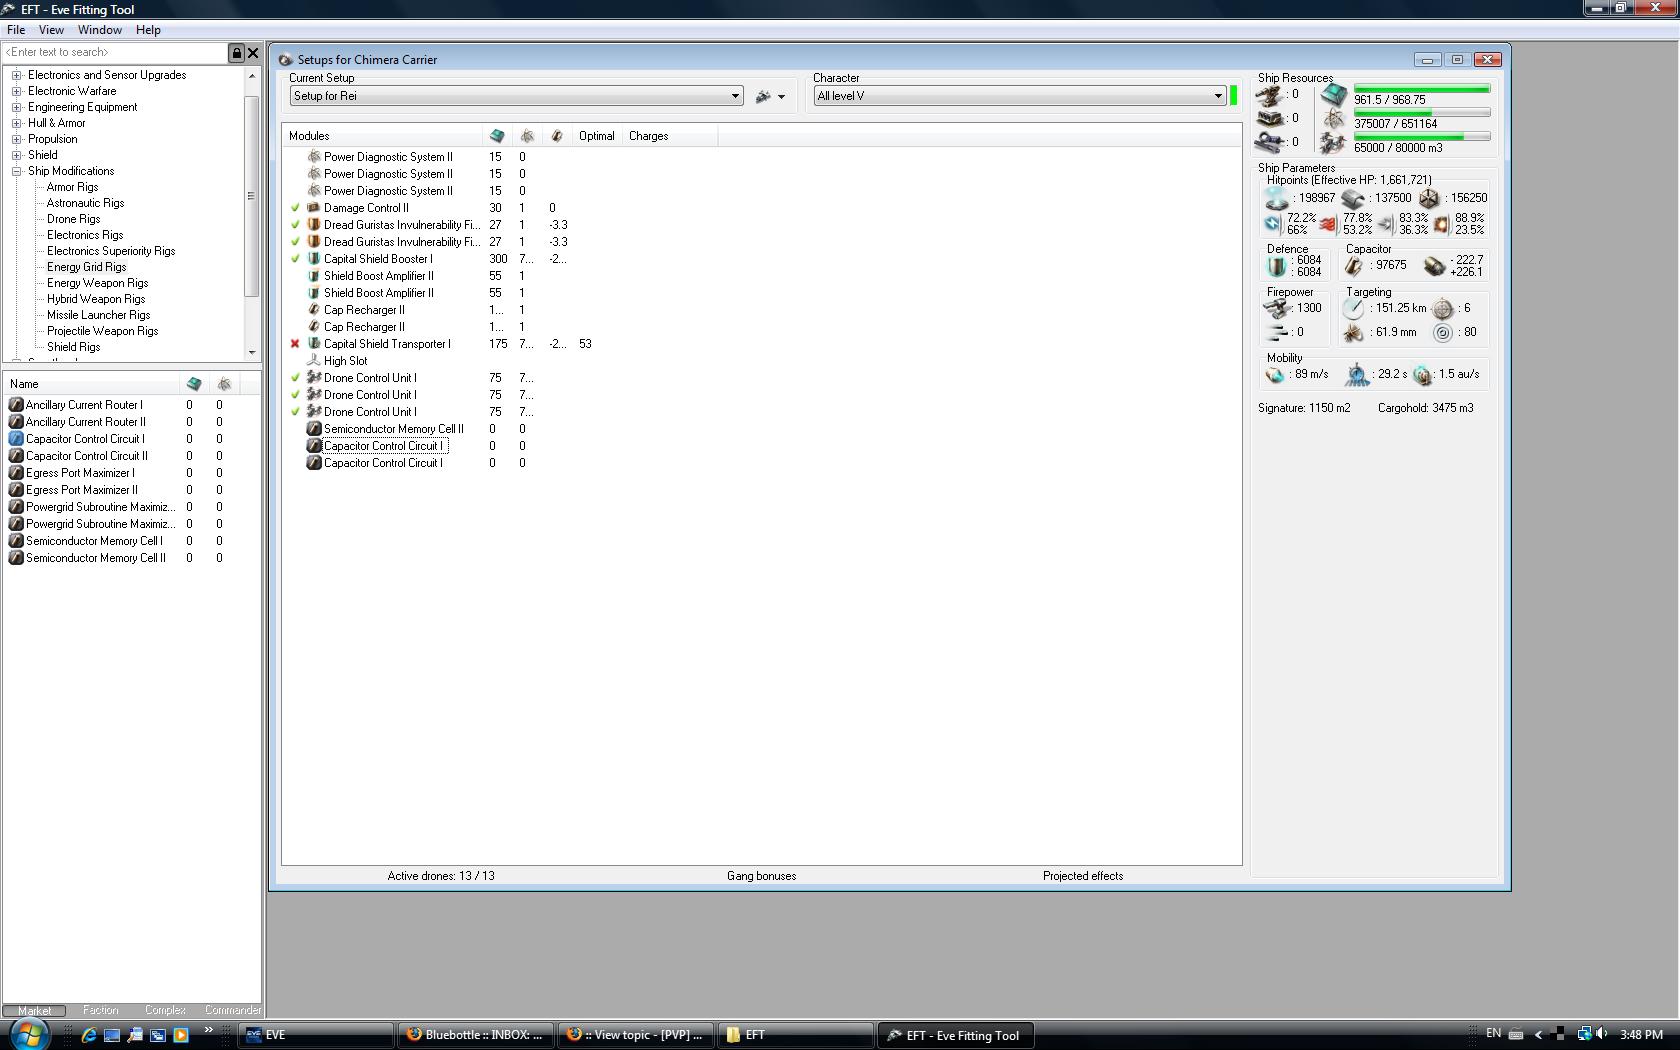Click the Ancillary Current Router I item icon
Viewport: 1680px width, 1050px height.
(x=16, y=405)
